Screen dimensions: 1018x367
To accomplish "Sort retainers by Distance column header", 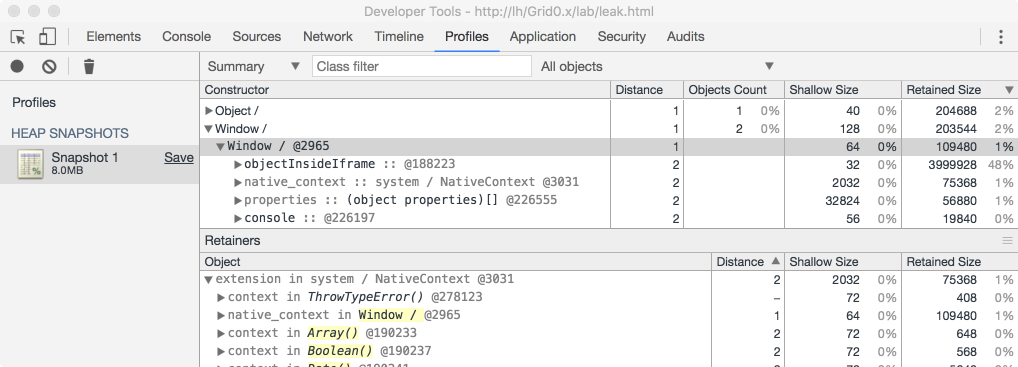I will 748,262.
